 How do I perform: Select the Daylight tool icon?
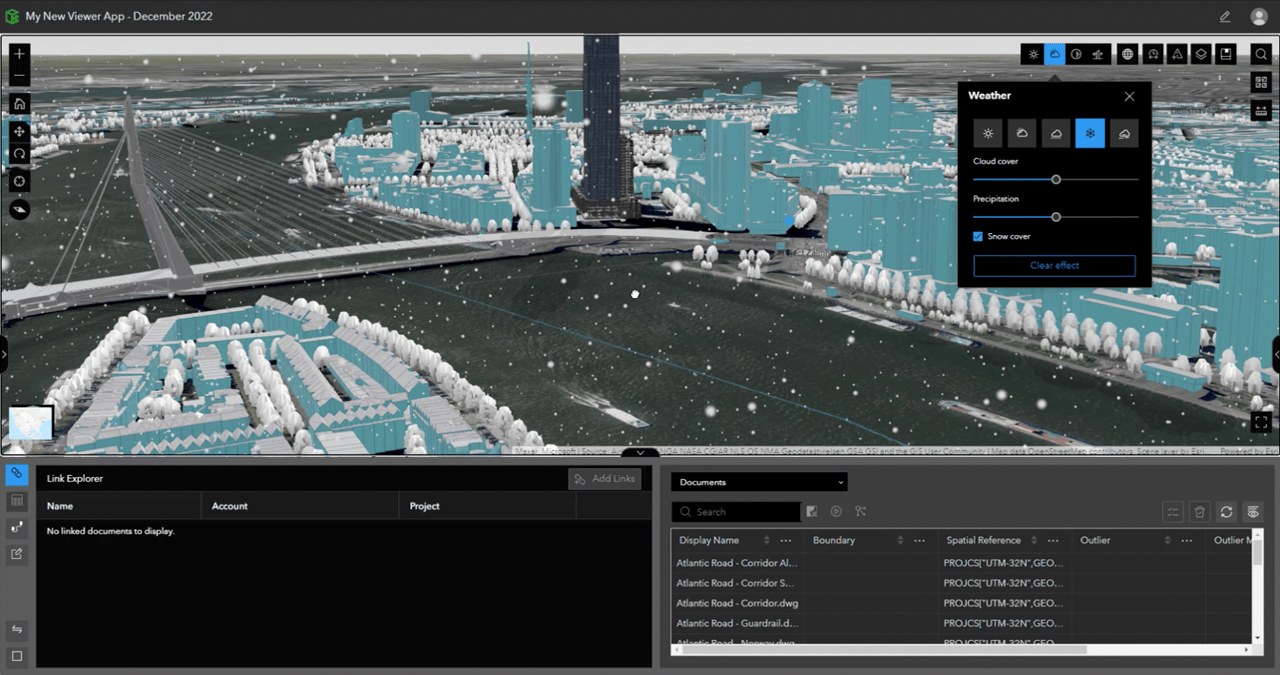[1033, 54]
